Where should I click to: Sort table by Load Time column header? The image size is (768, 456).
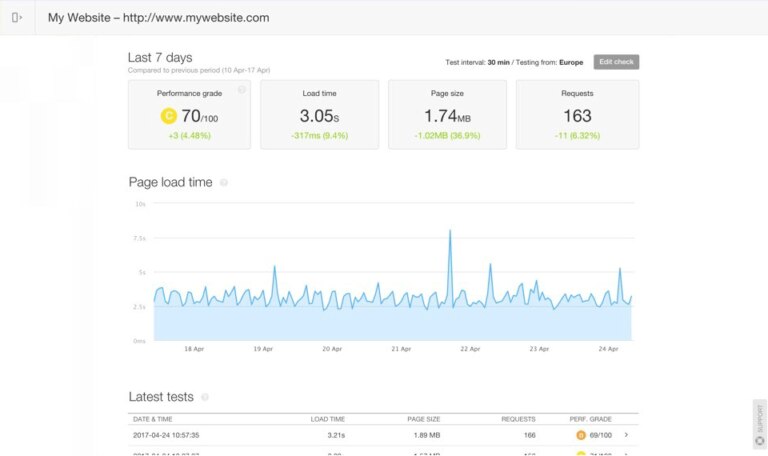point(327,419)
